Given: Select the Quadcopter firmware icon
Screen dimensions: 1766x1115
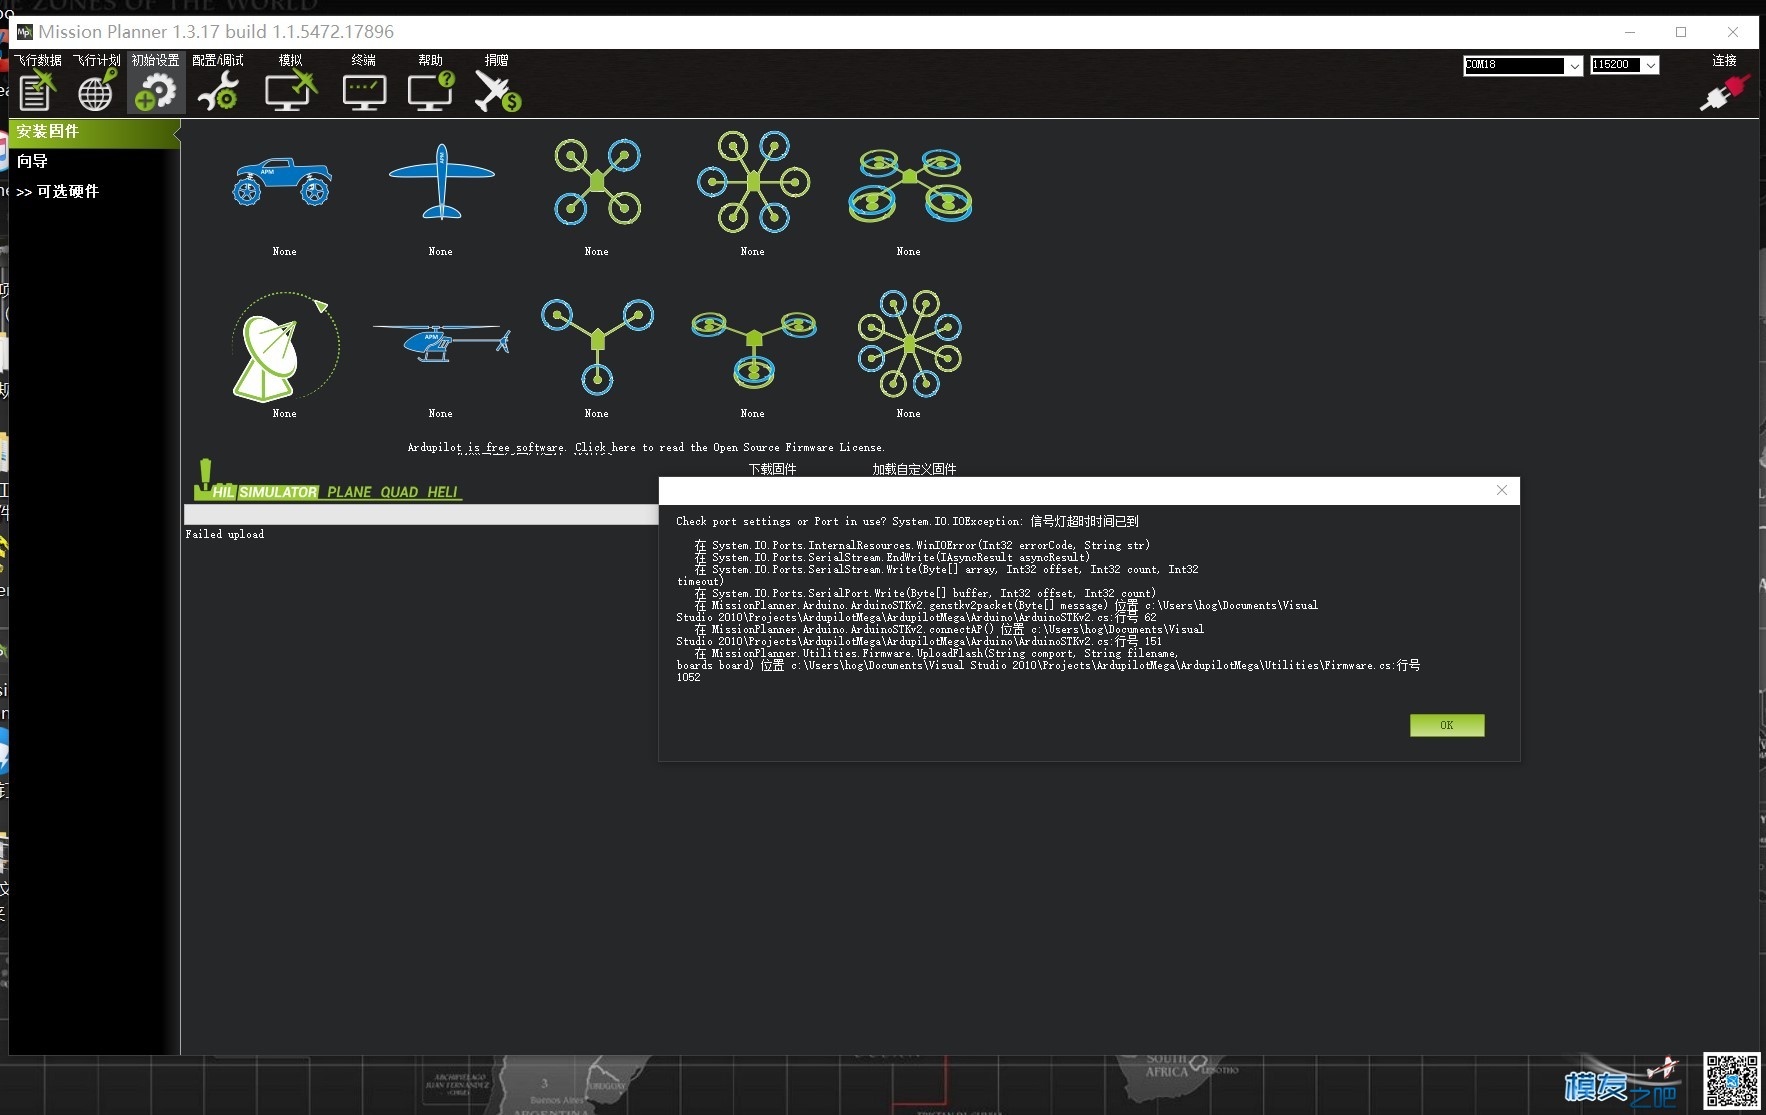Looking at the screenshot, I should coord(597,181).
